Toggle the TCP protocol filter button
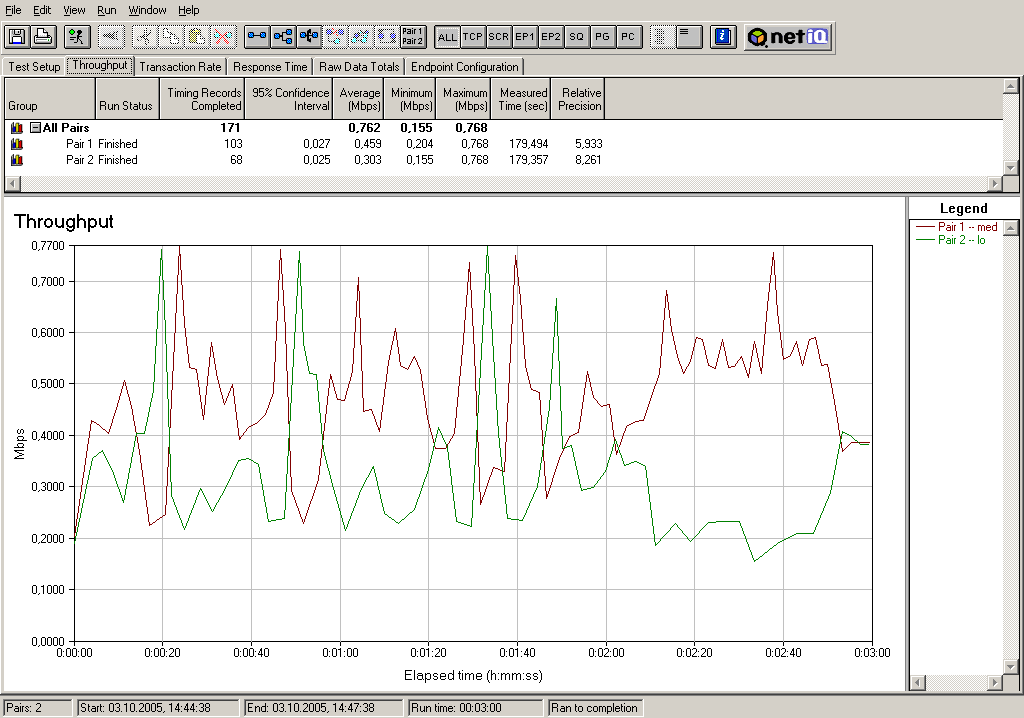Image resolution: width=1024 pixels, height=718 pixels. click(473, 37)
